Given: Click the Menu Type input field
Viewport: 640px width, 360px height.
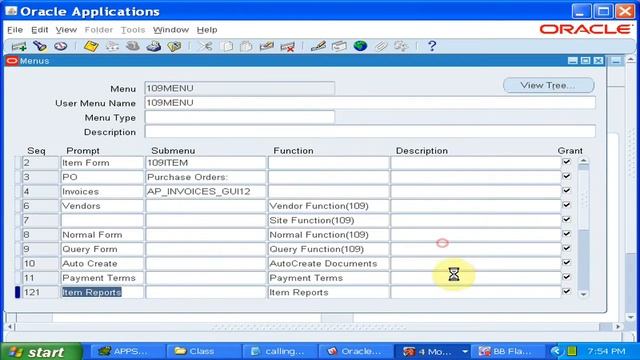Looking at the screenshot, I should click(x=240, y=118).
